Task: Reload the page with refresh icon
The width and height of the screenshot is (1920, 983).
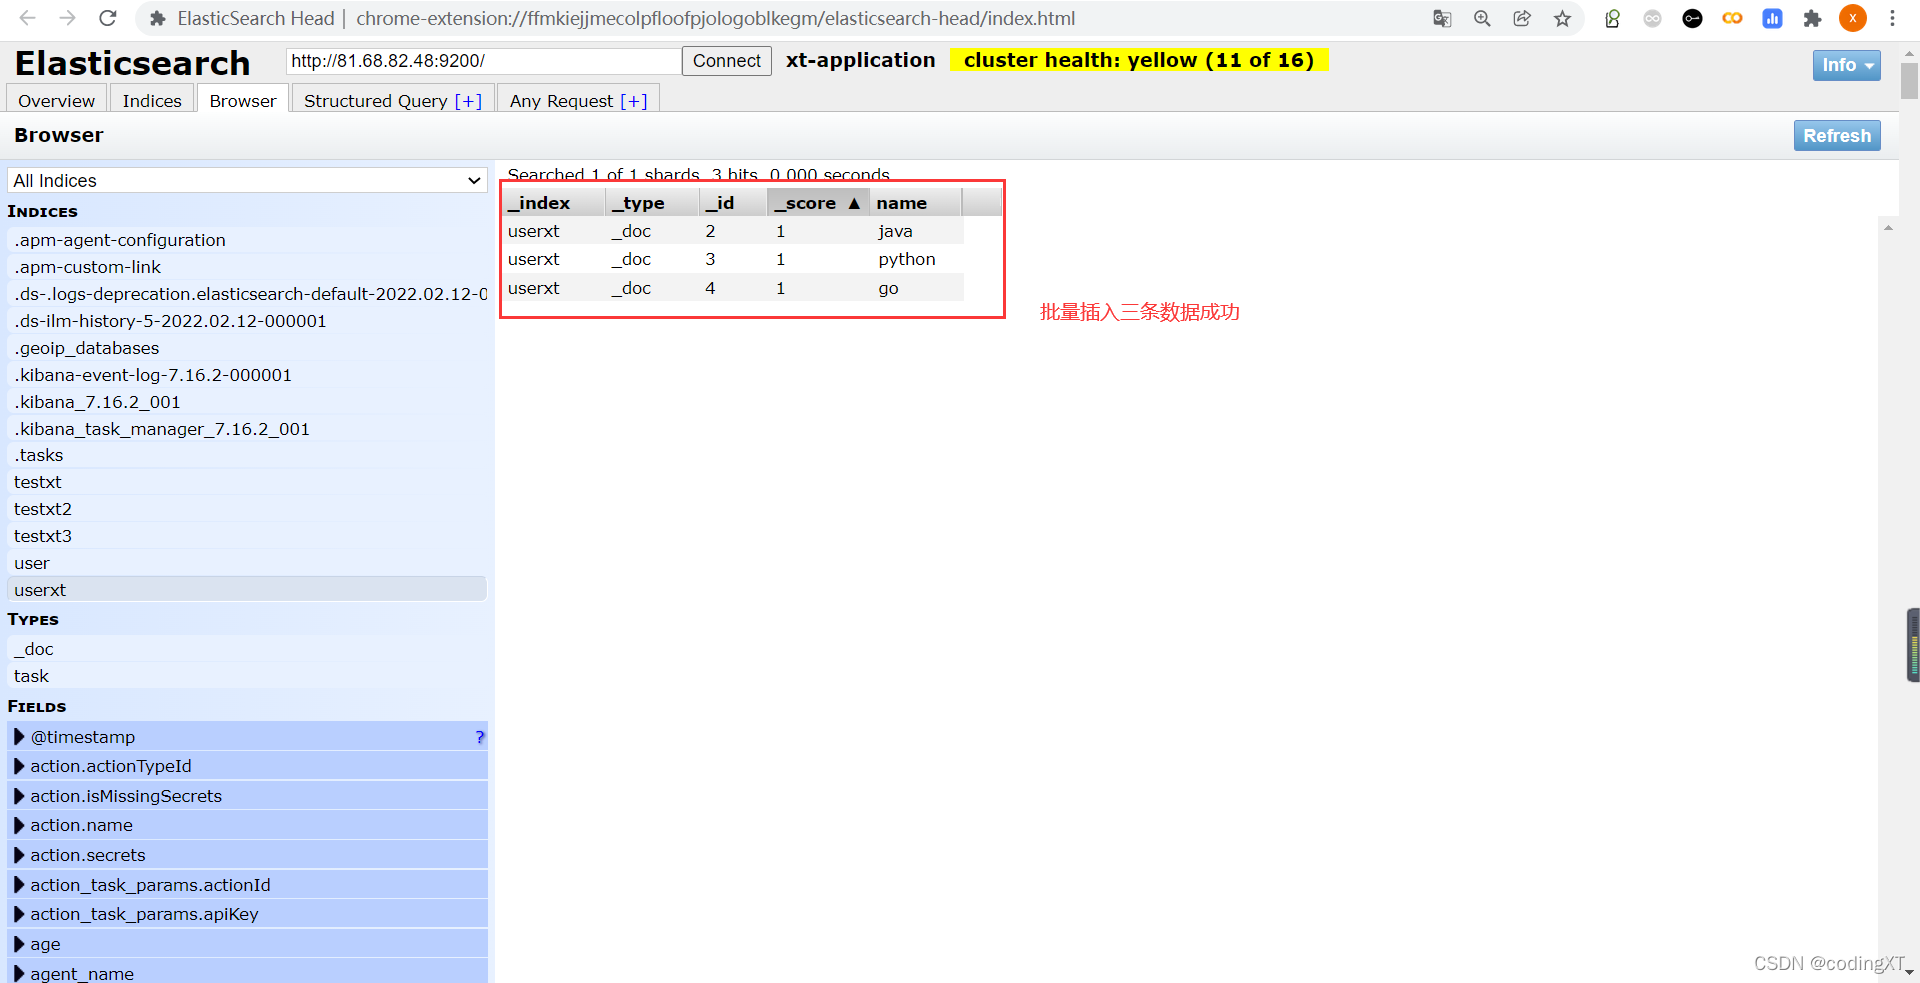Action: [x=108, y=18]
